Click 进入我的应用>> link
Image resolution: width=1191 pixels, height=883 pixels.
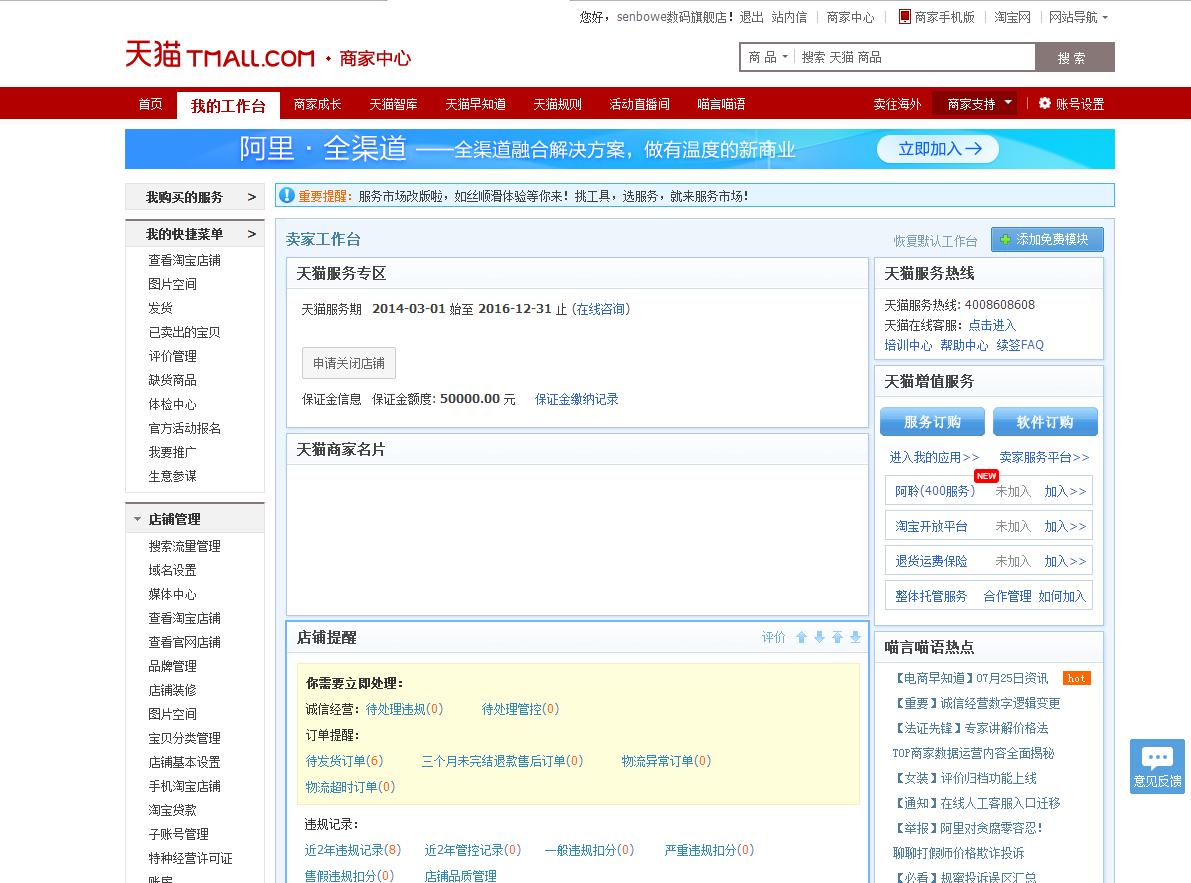934,457
